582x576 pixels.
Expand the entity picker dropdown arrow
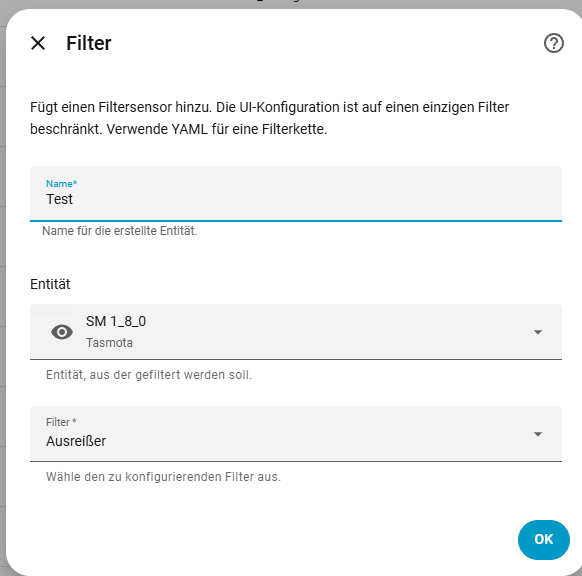[x=538, y=332]
